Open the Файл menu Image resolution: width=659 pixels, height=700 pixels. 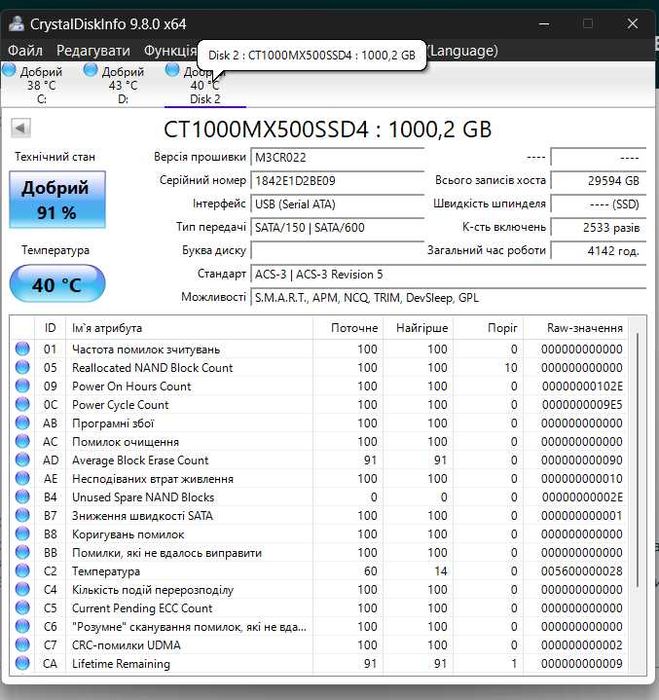tap(25, 50)
